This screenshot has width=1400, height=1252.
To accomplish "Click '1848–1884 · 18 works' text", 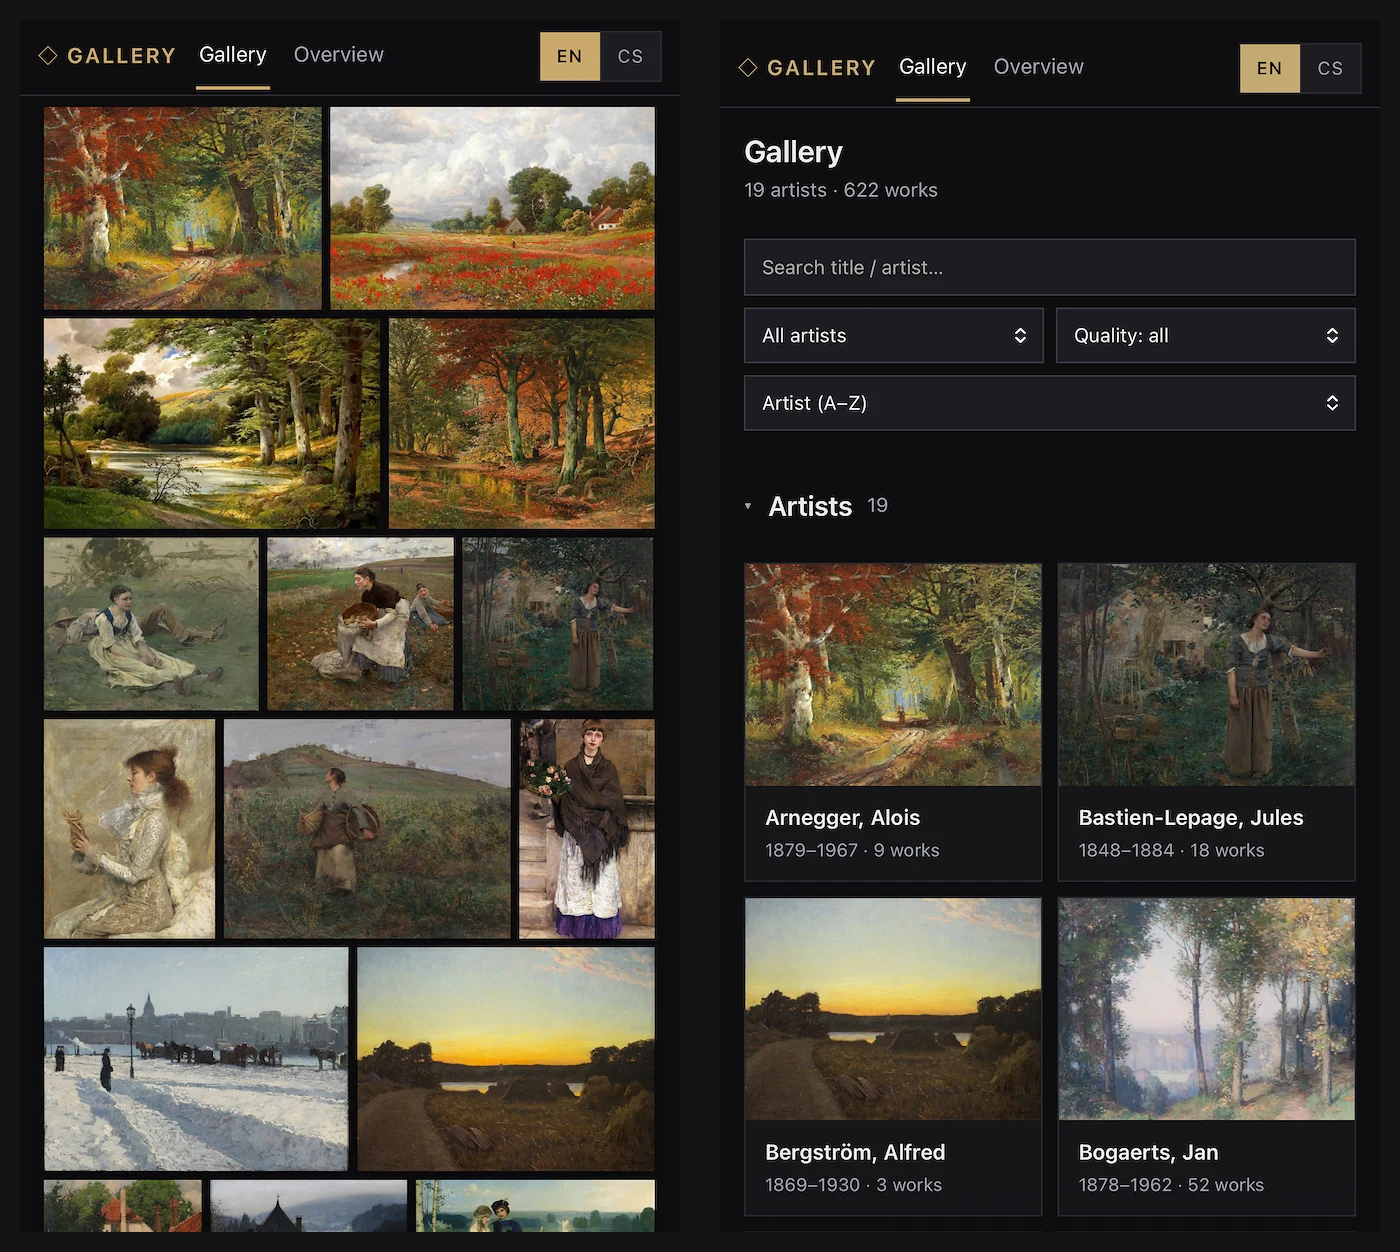I will pos(1171,850).
